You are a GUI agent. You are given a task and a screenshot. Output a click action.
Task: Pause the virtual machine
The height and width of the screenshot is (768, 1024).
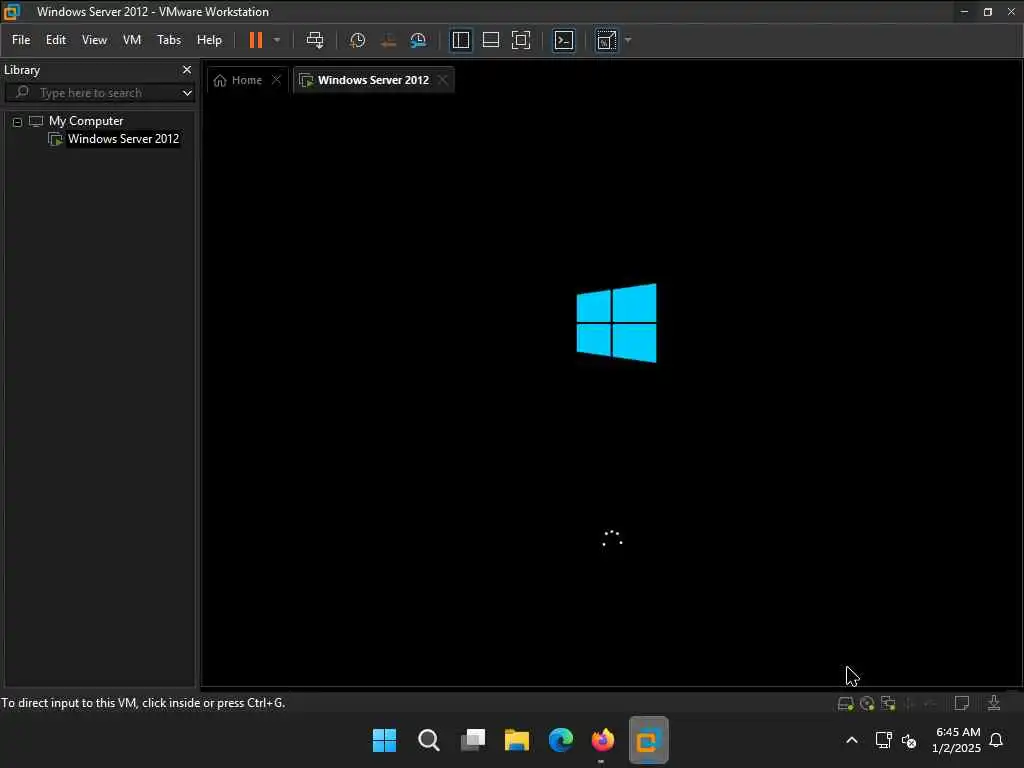coord(256,40)
